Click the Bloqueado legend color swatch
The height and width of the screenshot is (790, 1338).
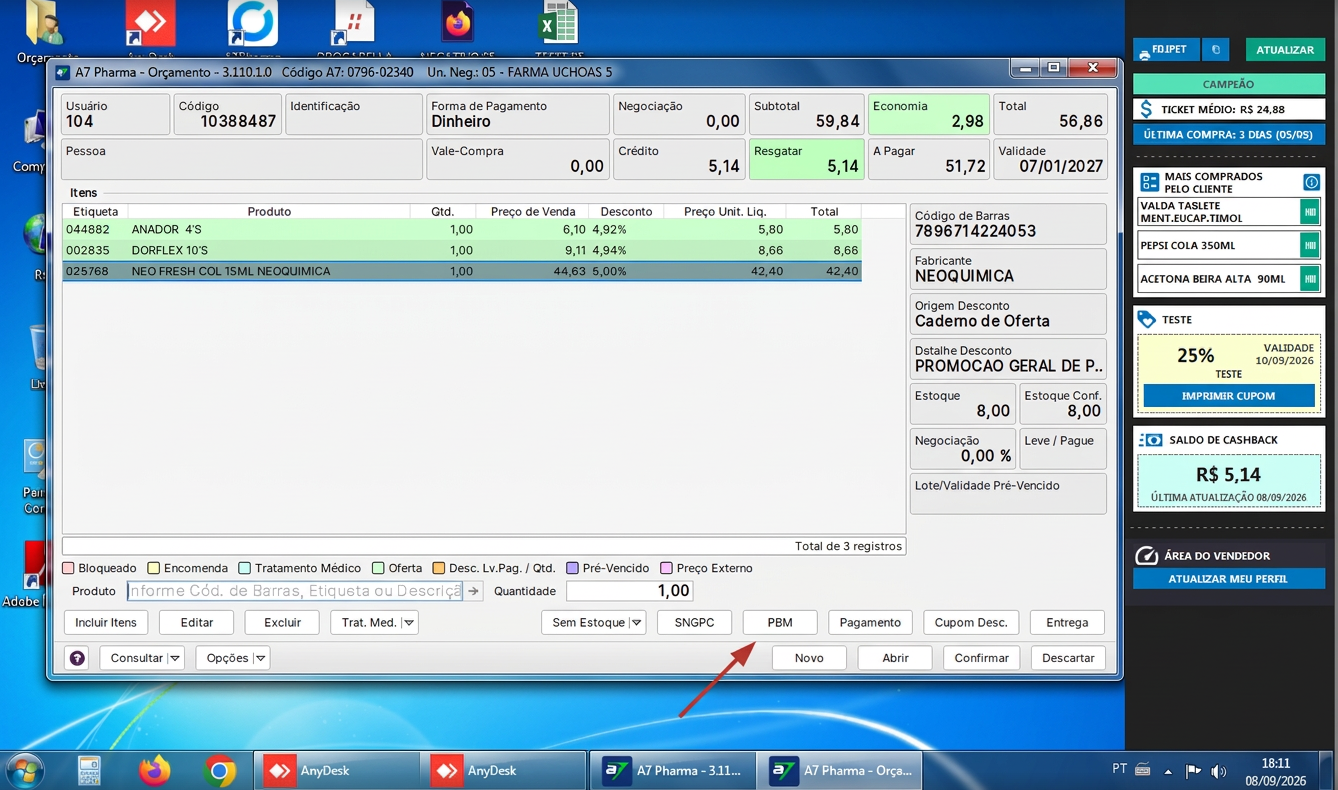coord(68,568)
